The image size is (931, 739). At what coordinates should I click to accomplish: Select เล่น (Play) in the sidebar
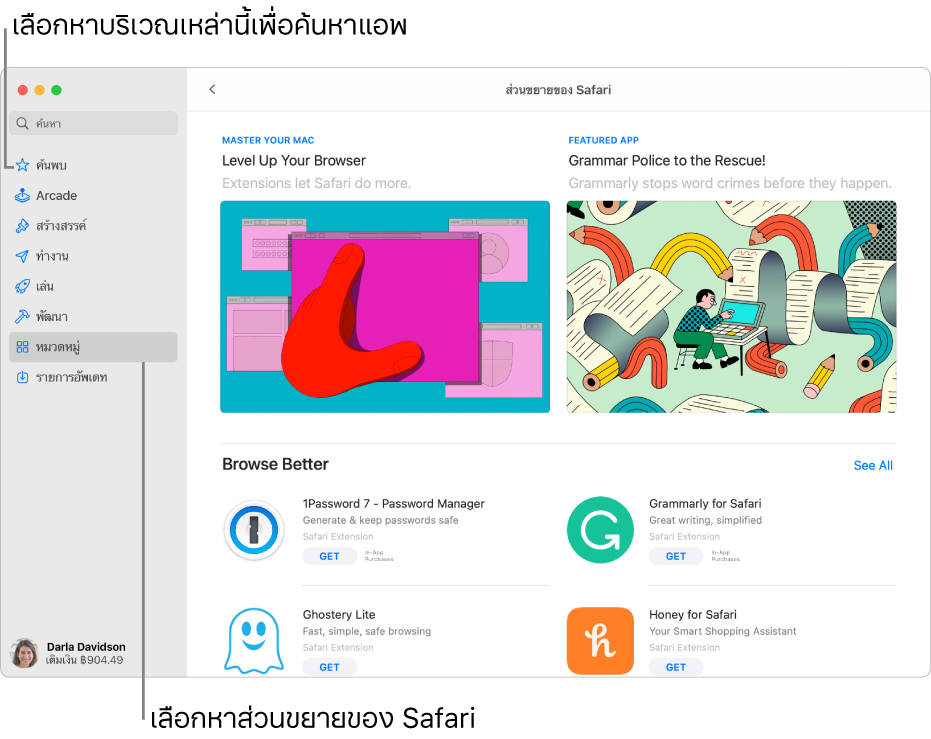click(94, 286)
